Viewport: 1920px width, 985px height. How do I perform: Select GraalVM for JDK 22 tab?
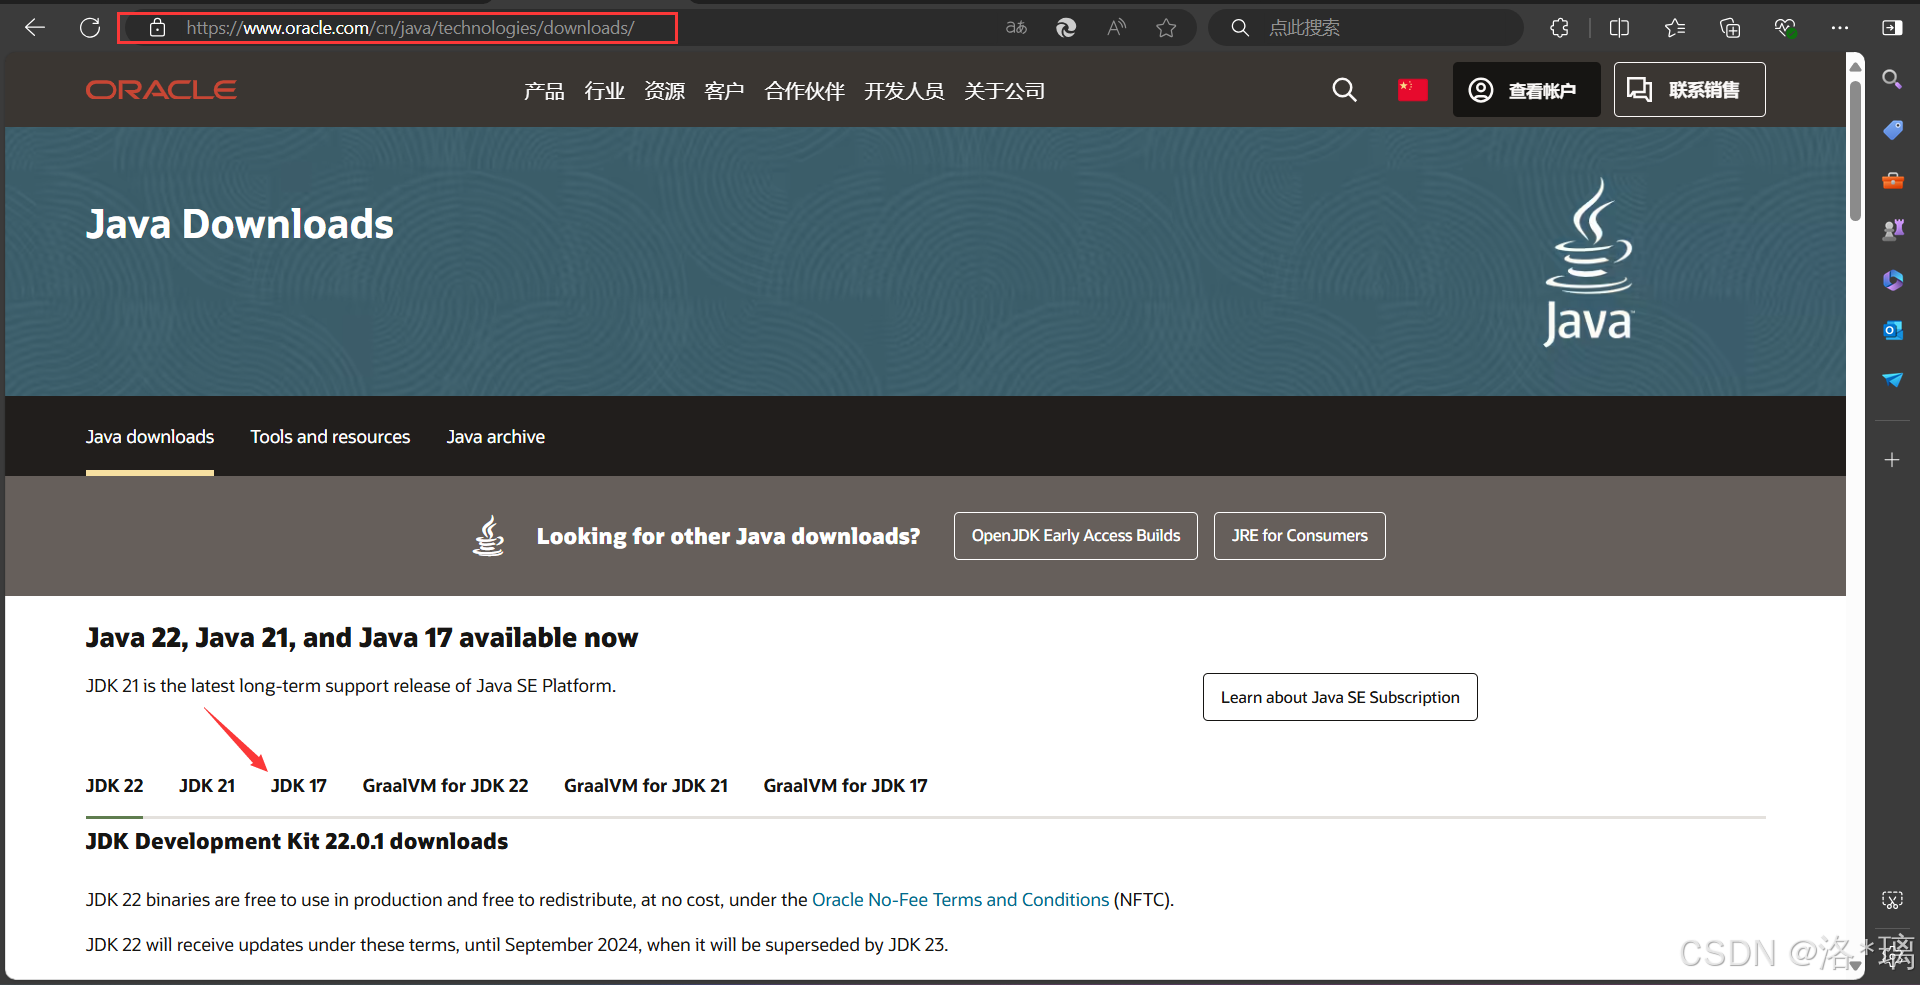(x=445, y=786)
